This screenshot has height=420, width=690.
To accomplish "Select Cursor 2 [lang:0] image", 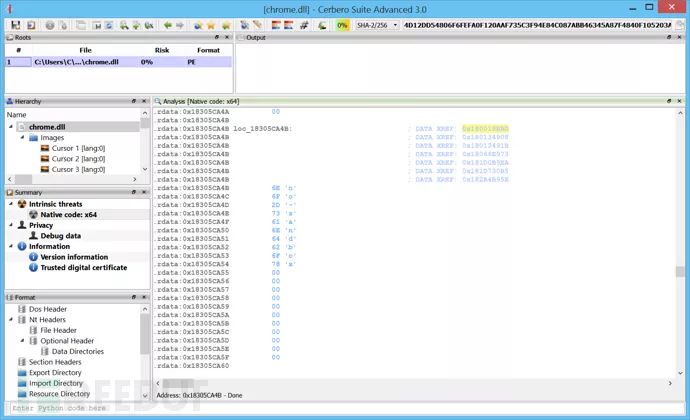I will pyautogui.click(x=73, y=159).
